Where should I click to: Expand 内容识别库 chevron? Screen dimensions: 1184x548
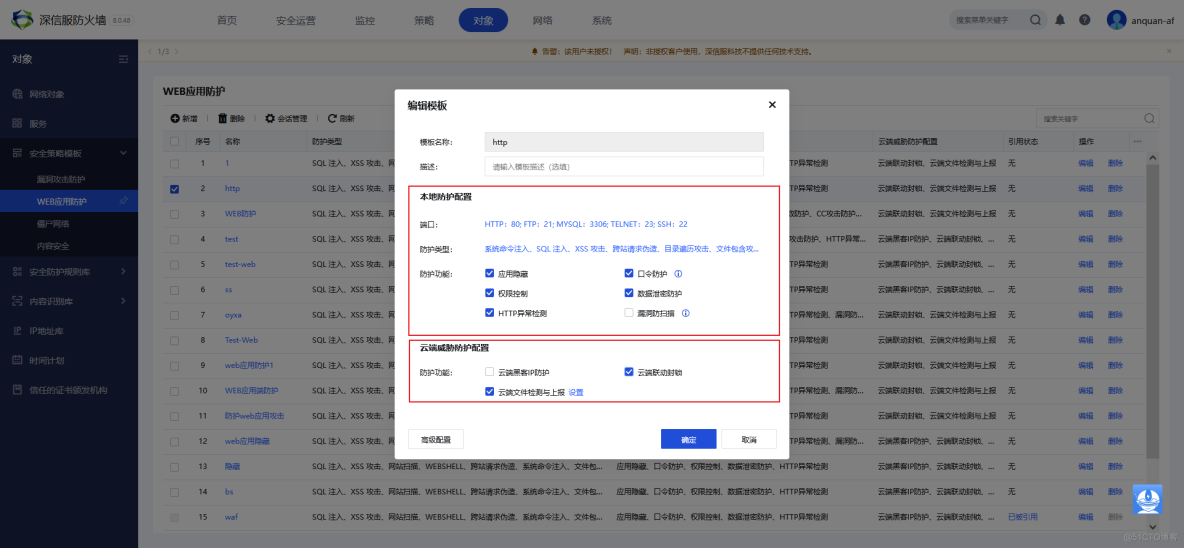click(x=124, y=300)
